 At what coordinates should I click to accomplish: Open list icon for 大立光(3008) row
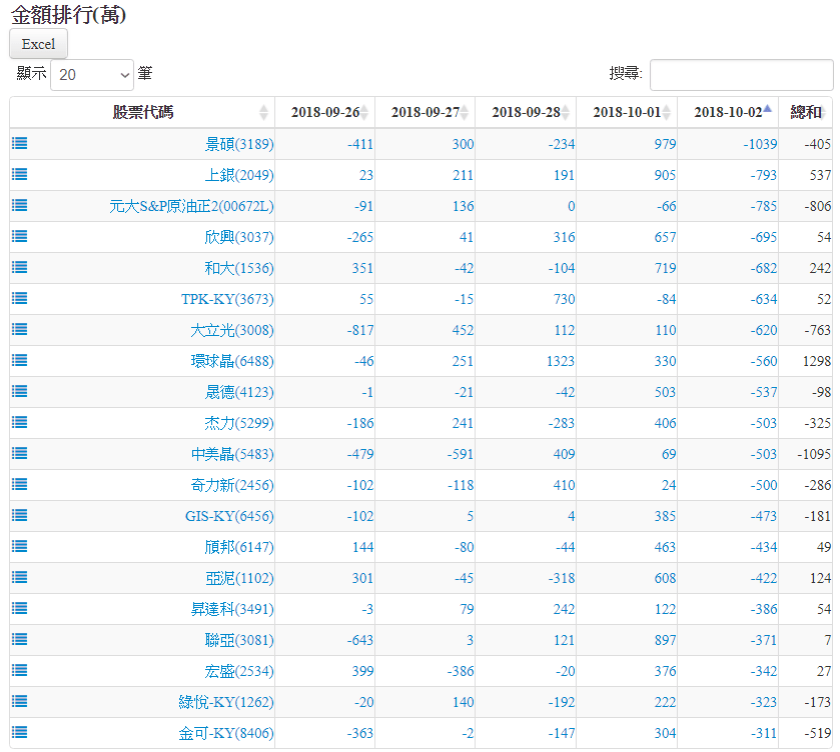pyautogui.click(x=19, y=329)
